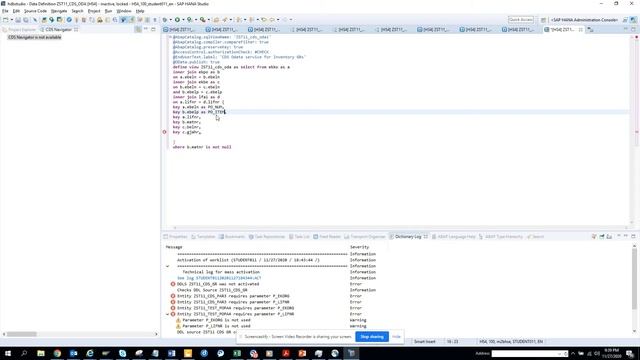
Task: Open Chrome from the taskbar
Action: 57,353
